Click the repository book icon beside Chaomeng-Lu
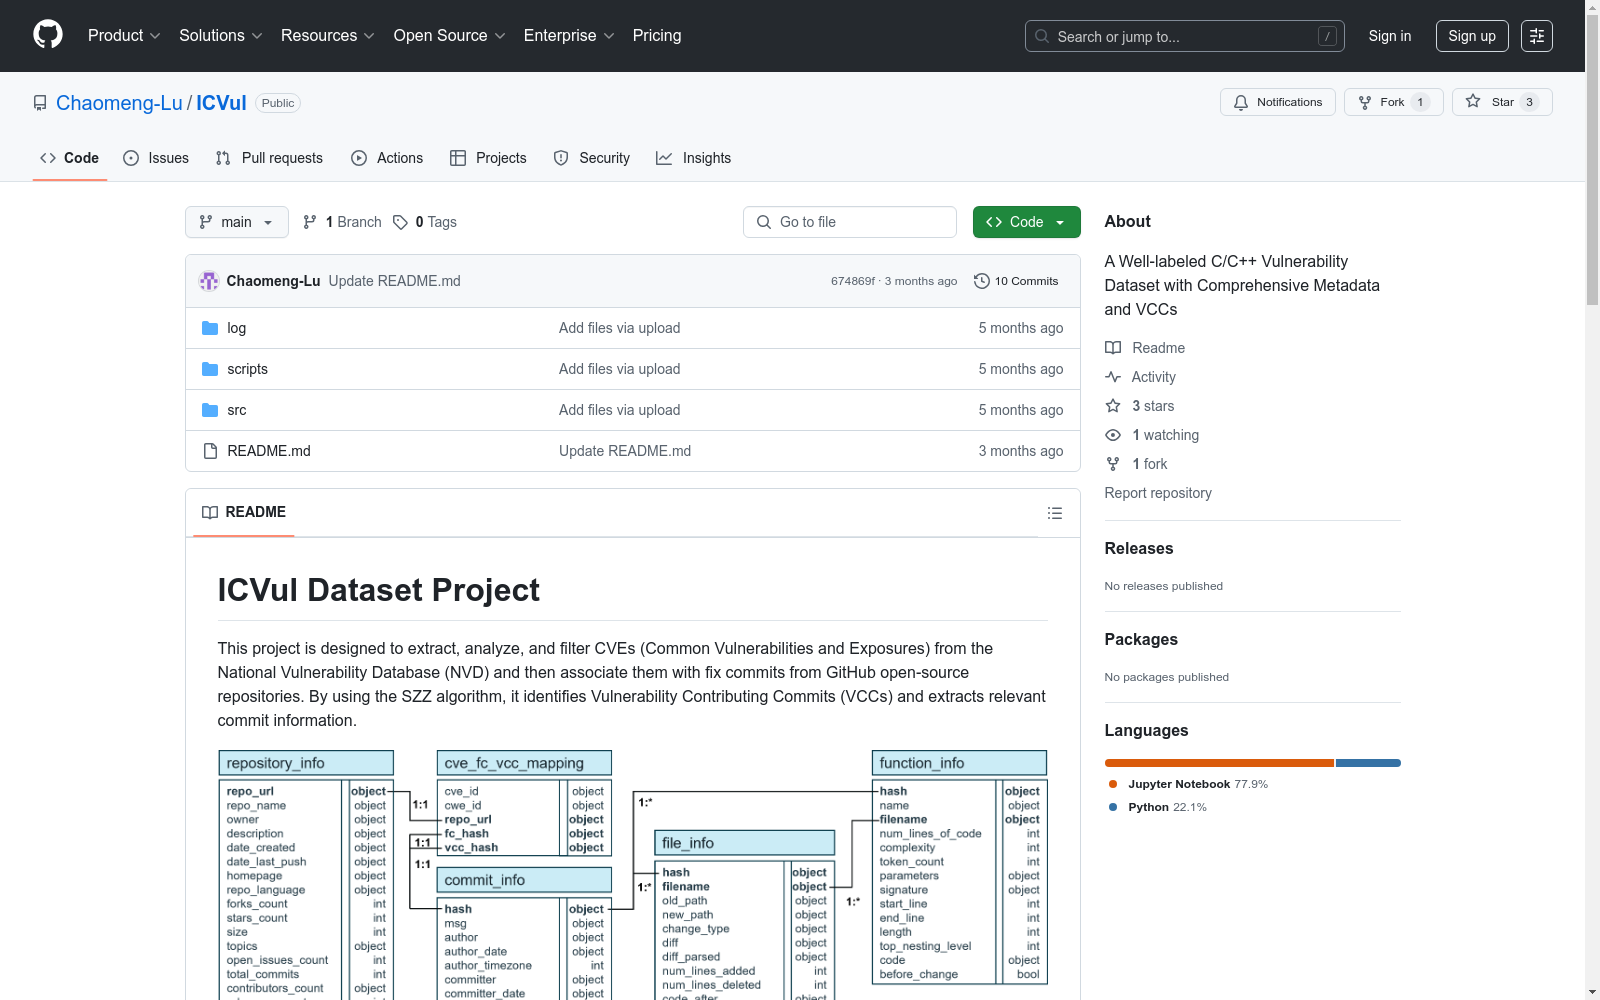The width and height of the screenshot is (1600, 1000). point(40,103)
